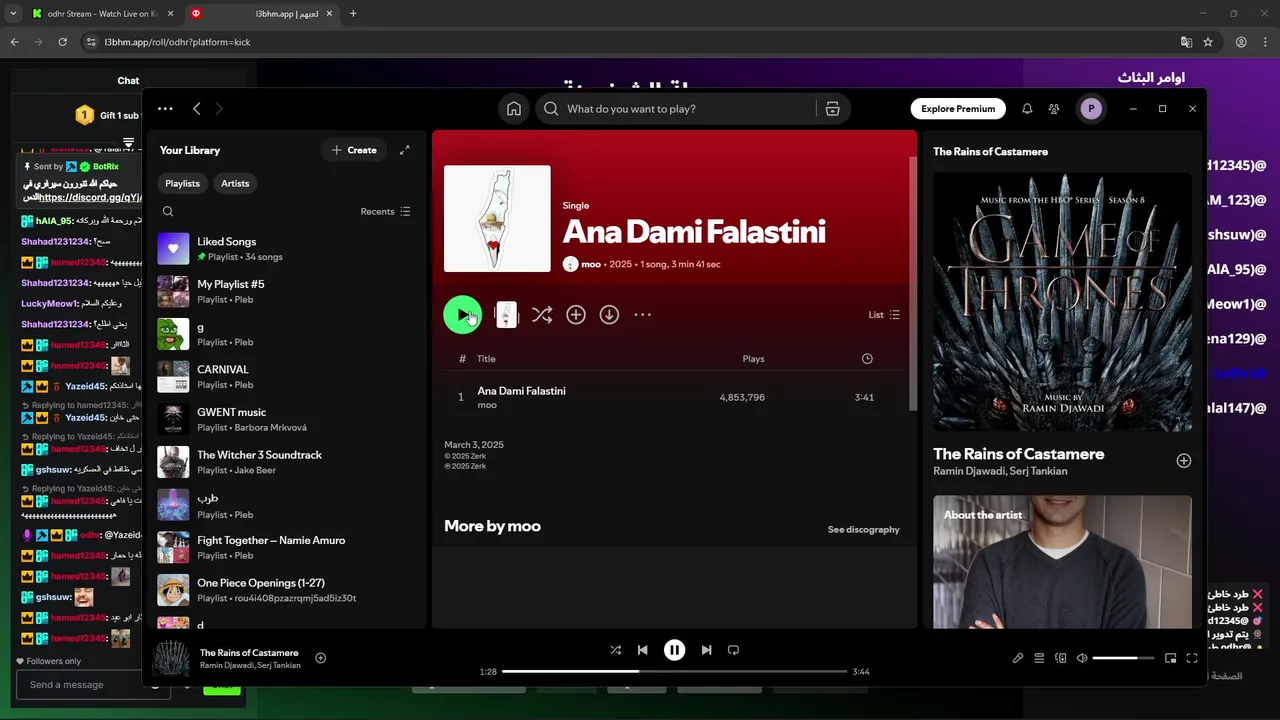Image resolution: width=1280 pixels, height=720 pixels.
Task: Navigate forward in Spotify
Action: coord(219,109)
